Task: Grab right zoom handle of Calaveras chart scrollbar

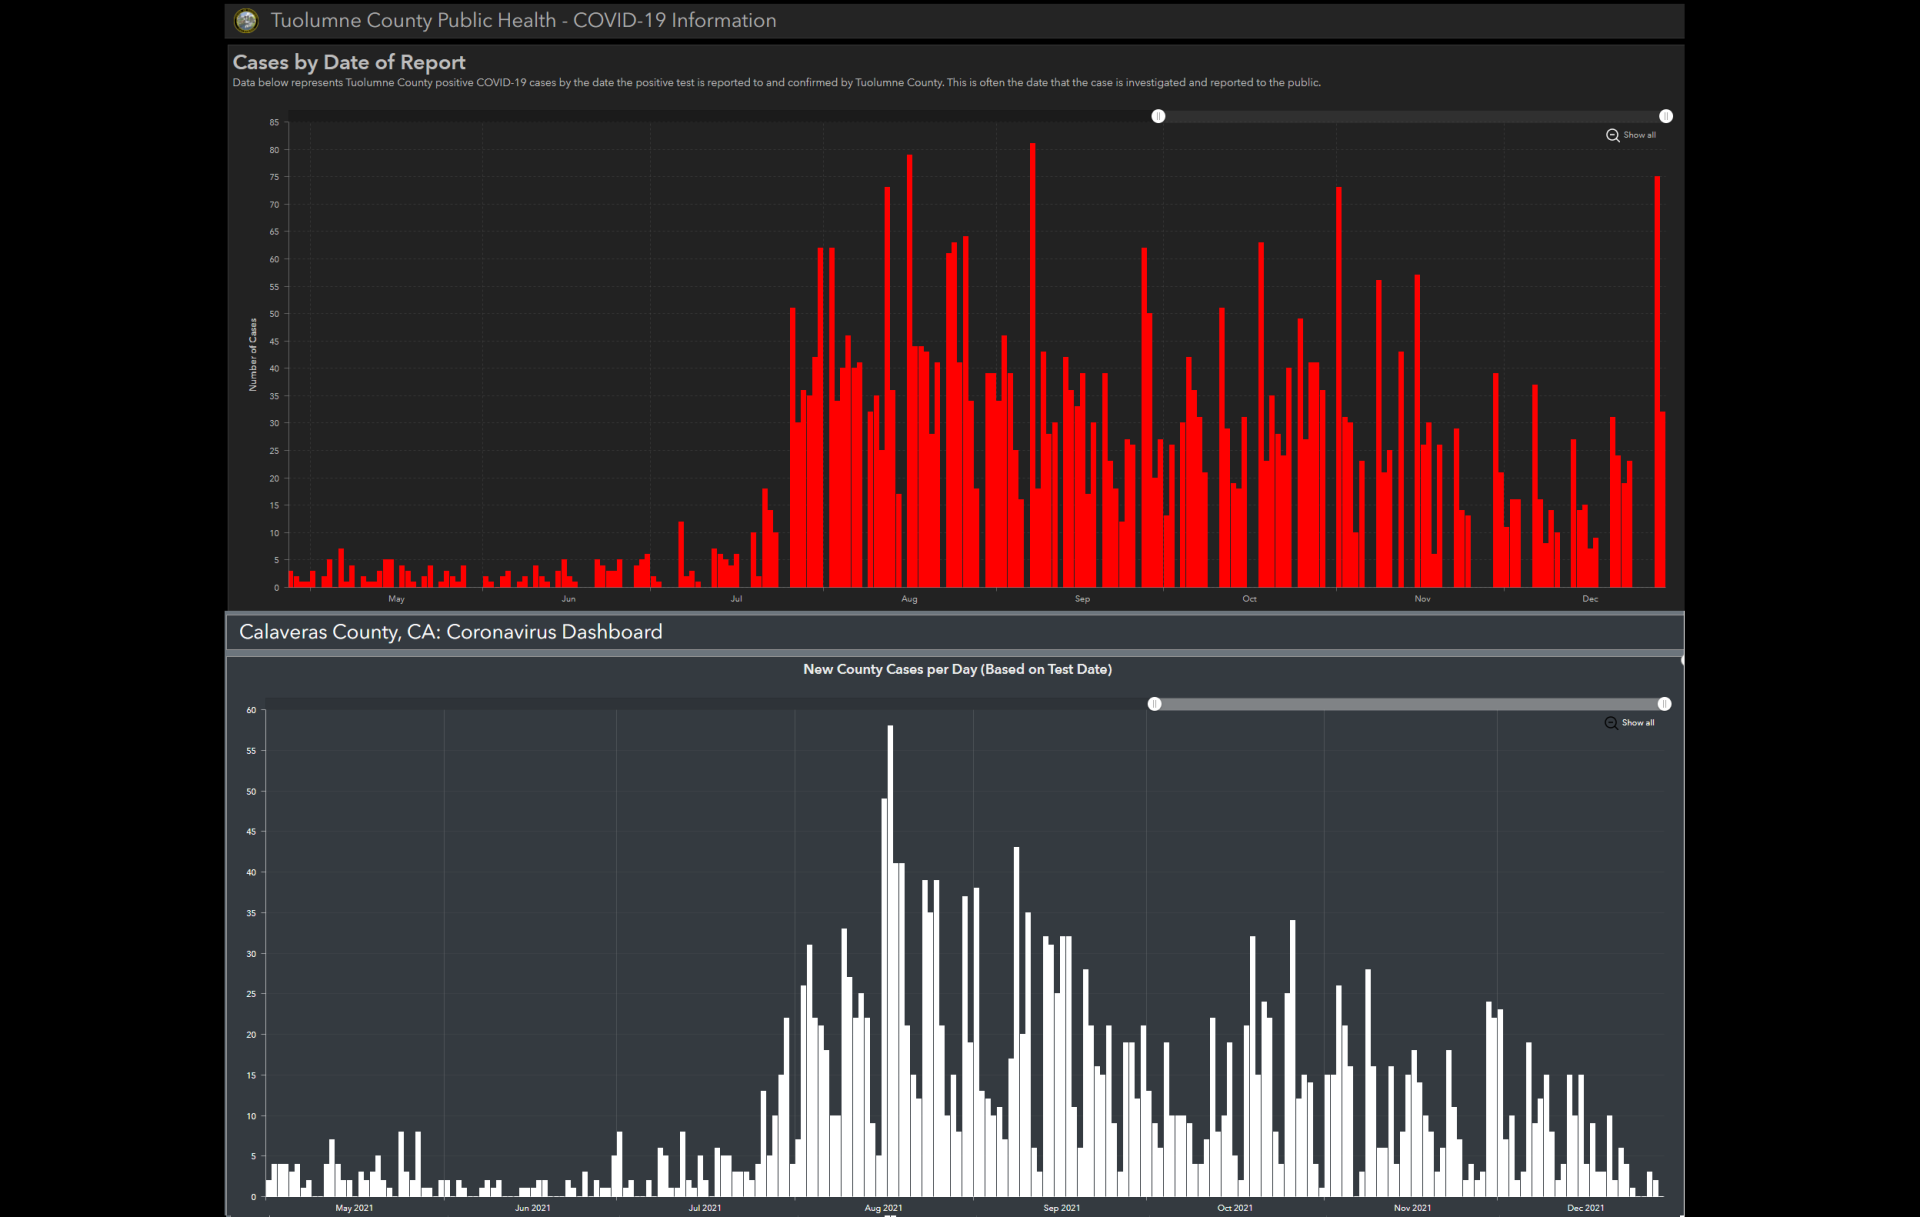Action: (x=1664, y=704)
